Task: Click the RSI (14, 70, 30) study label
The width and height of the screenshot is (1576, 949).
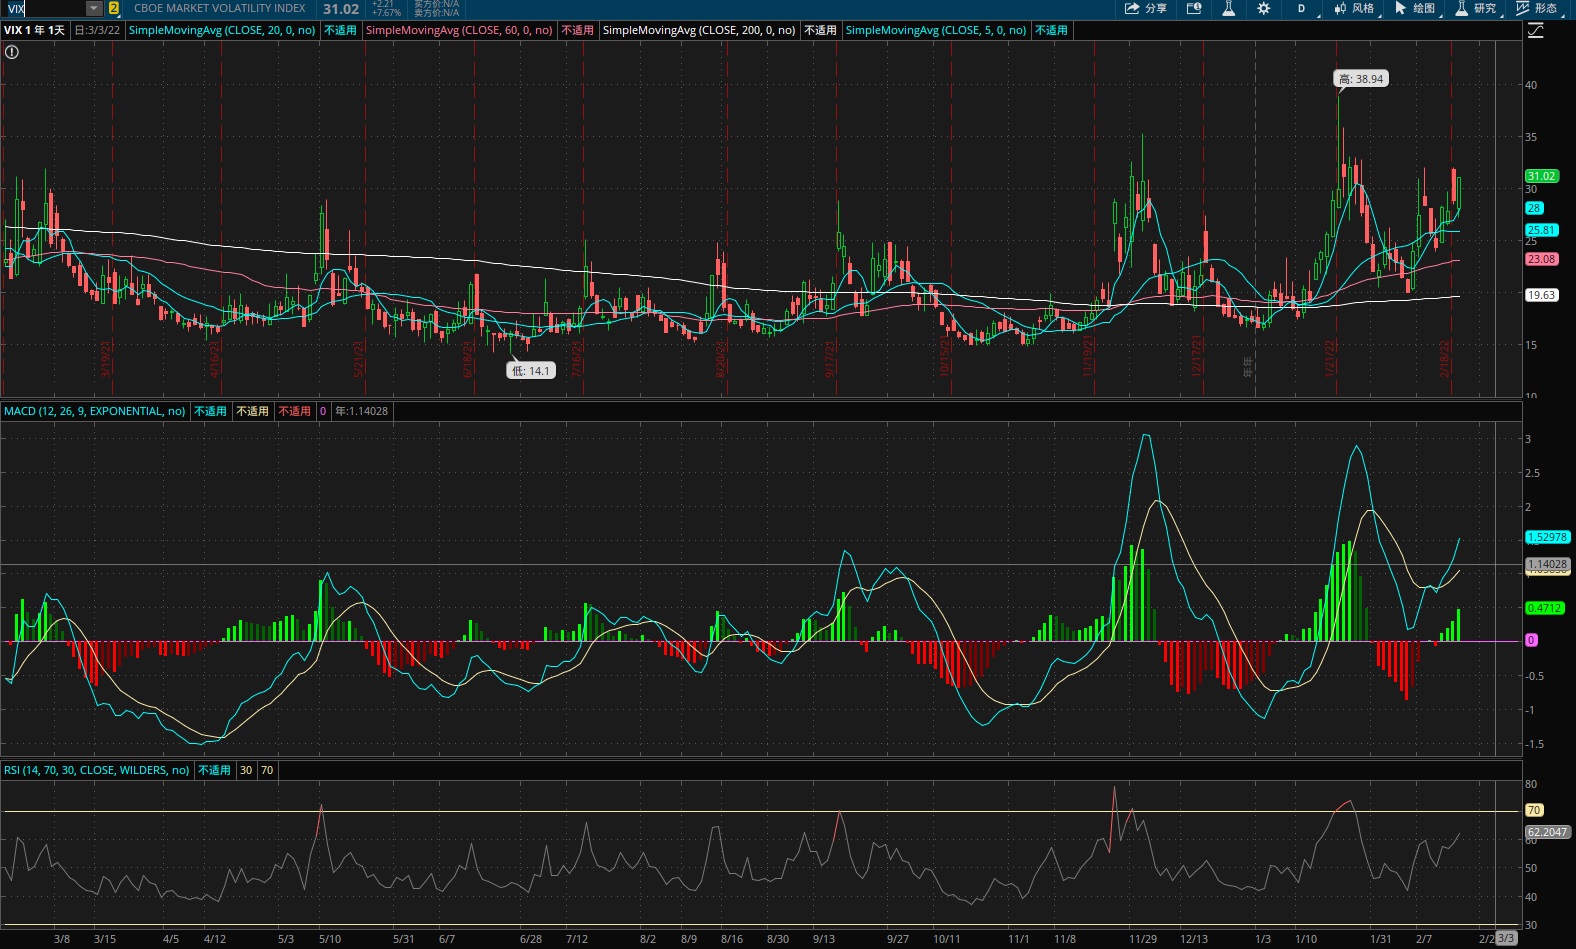Action: click(96, 770)
